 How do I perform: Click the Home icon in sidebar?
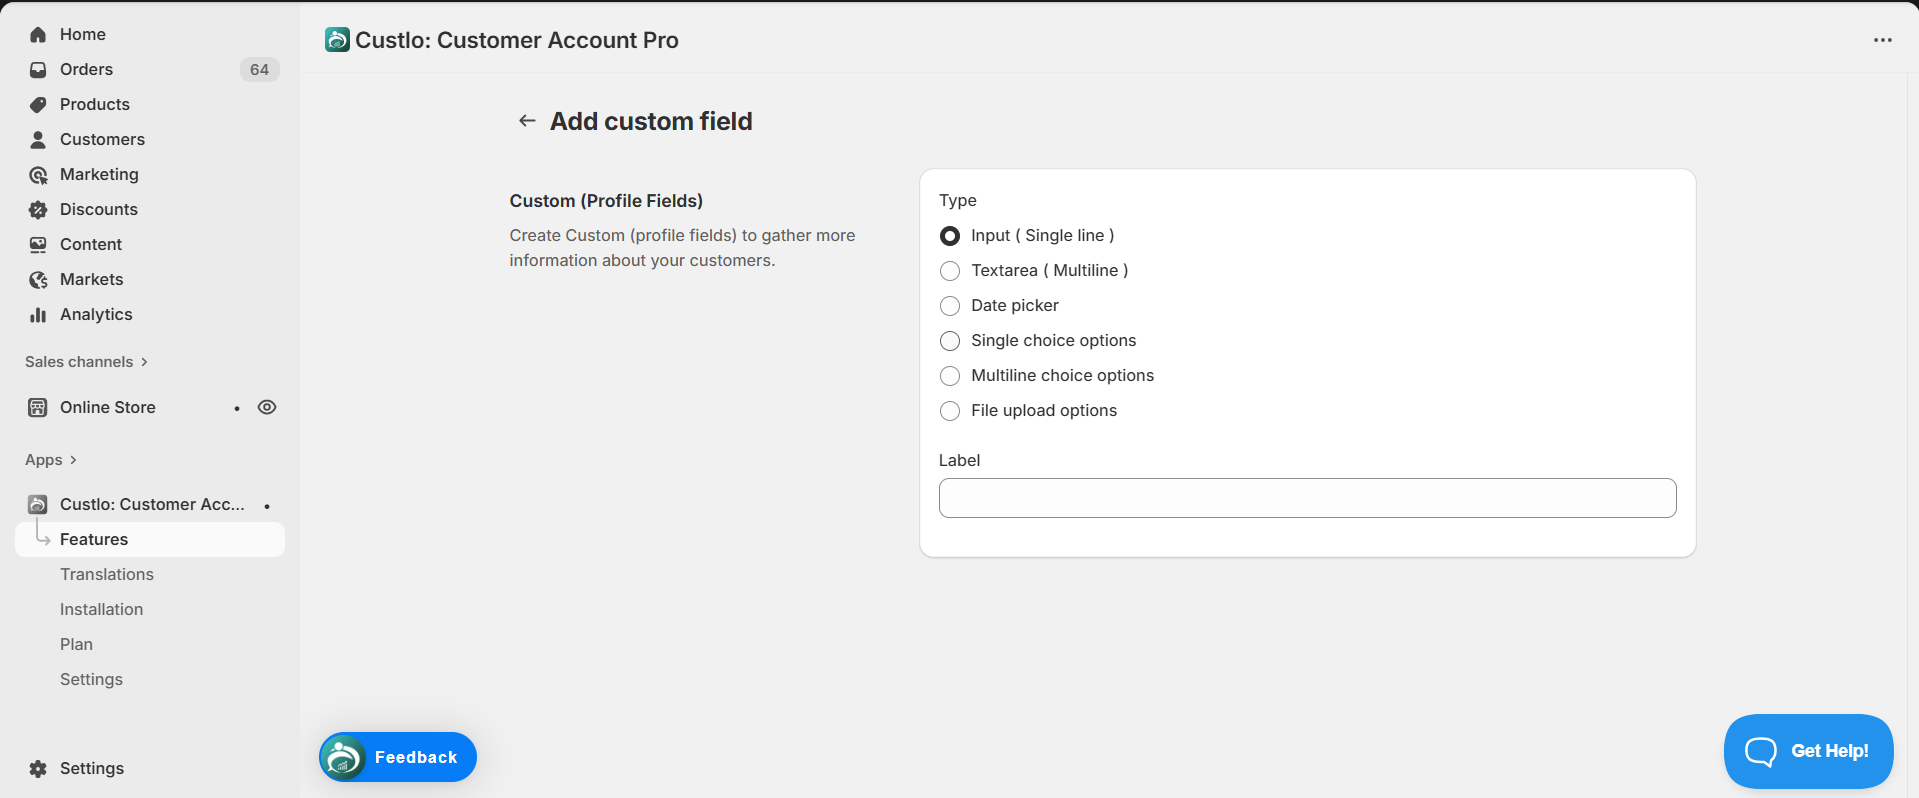pyautogui.click(x=38, y=35)
